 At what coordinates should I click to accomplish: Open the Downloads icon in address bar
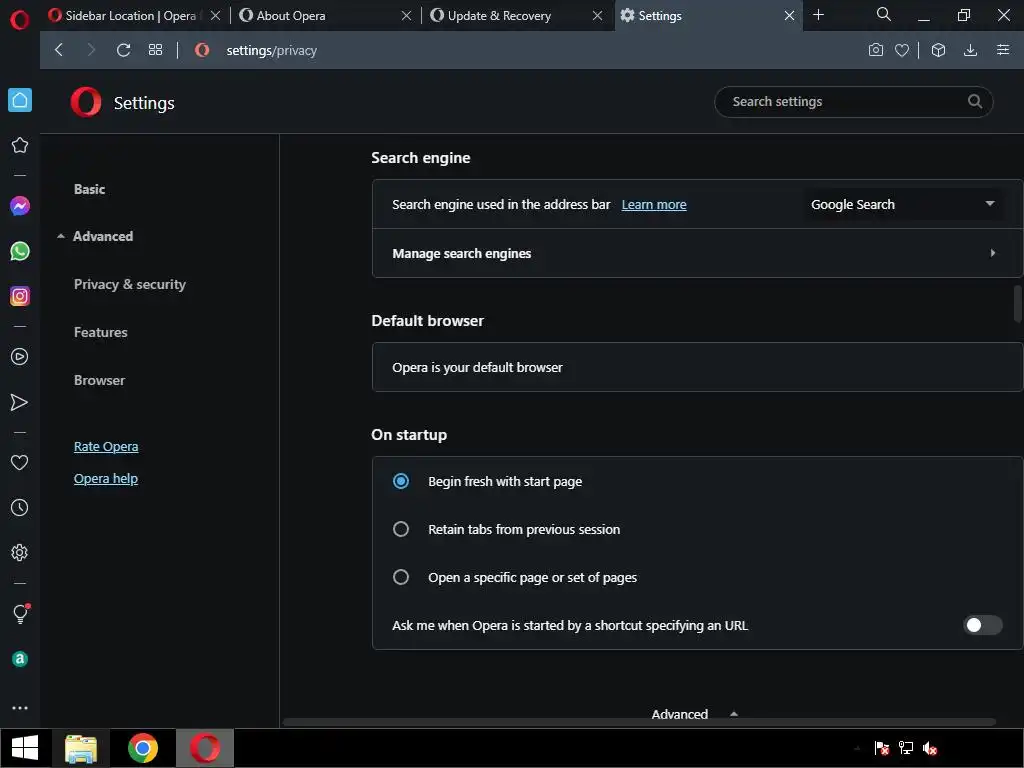[970, 50]
